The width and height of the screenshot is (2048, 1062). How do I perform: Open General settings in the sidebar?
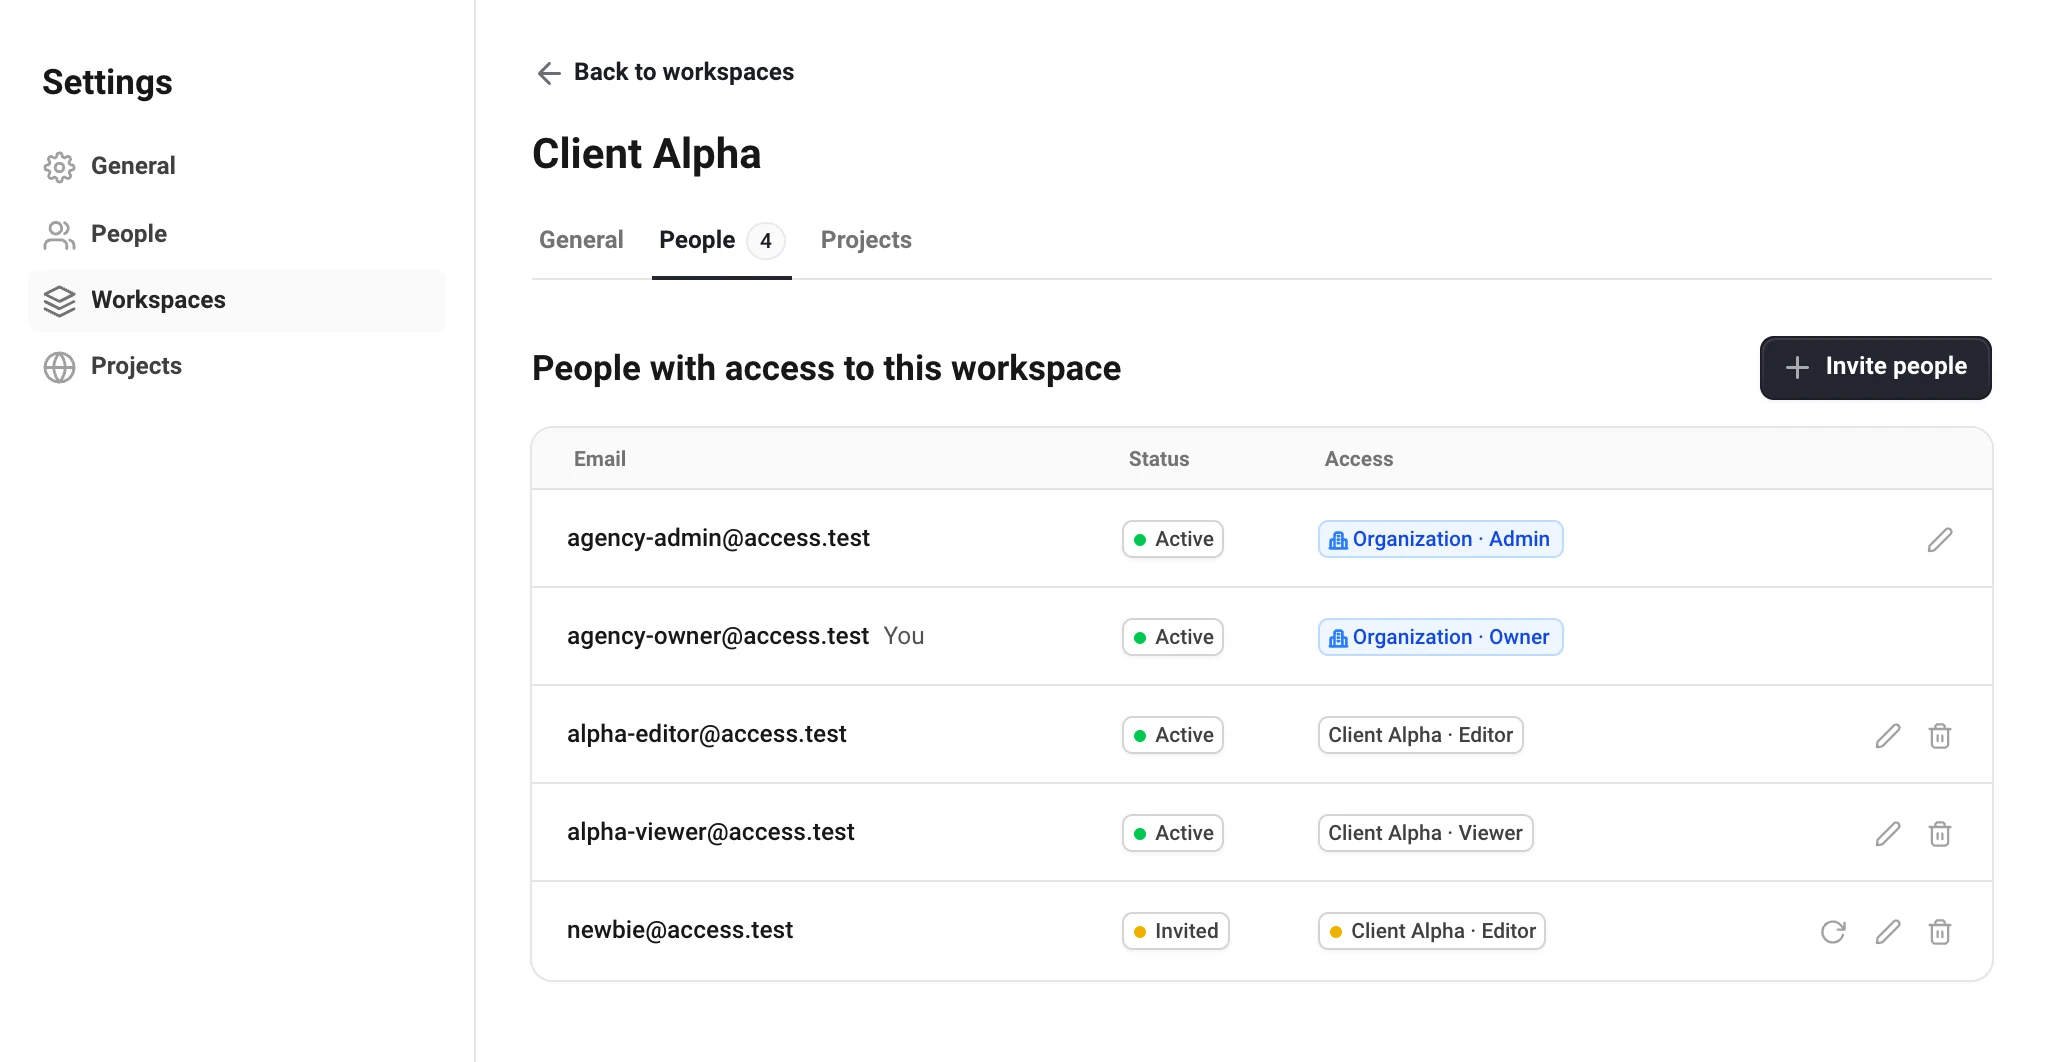pyautogui.click(x=237, y=166)
